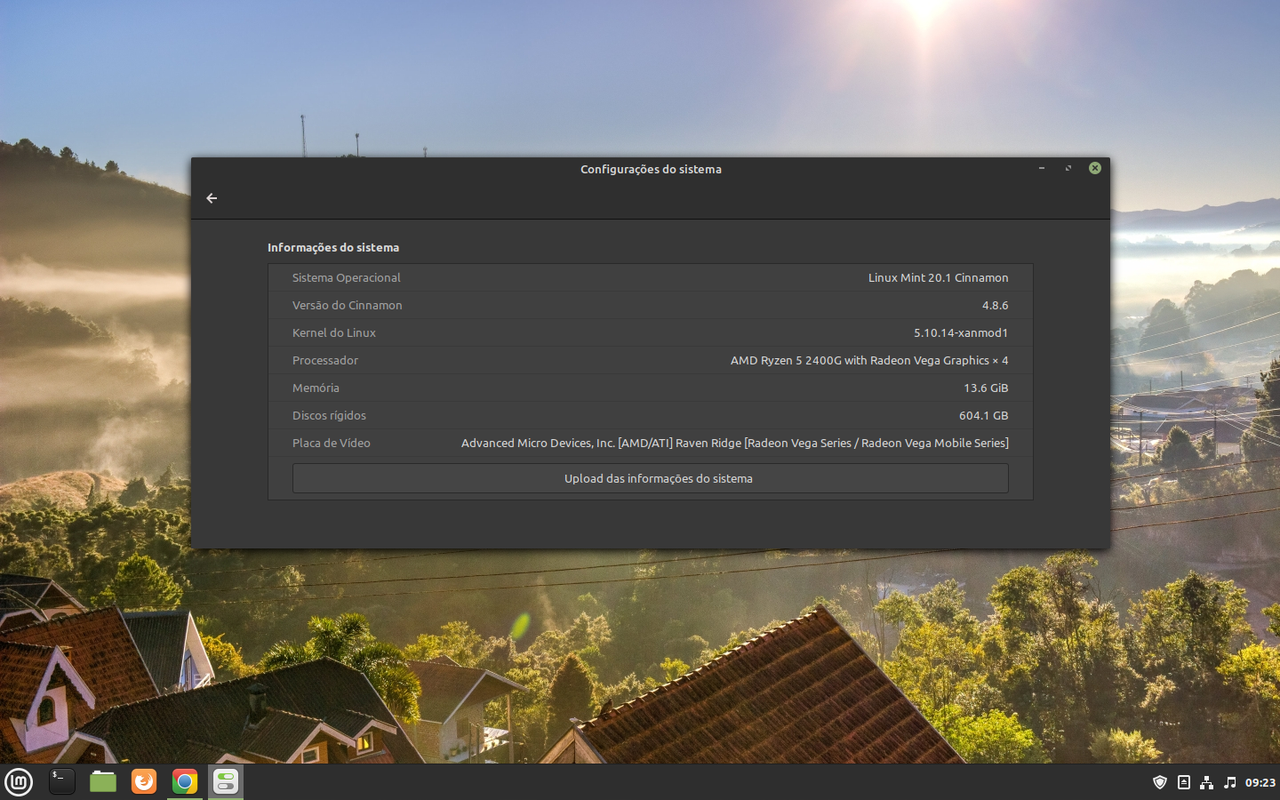Open the green Files folder launcher

click(x=103, y=781)
